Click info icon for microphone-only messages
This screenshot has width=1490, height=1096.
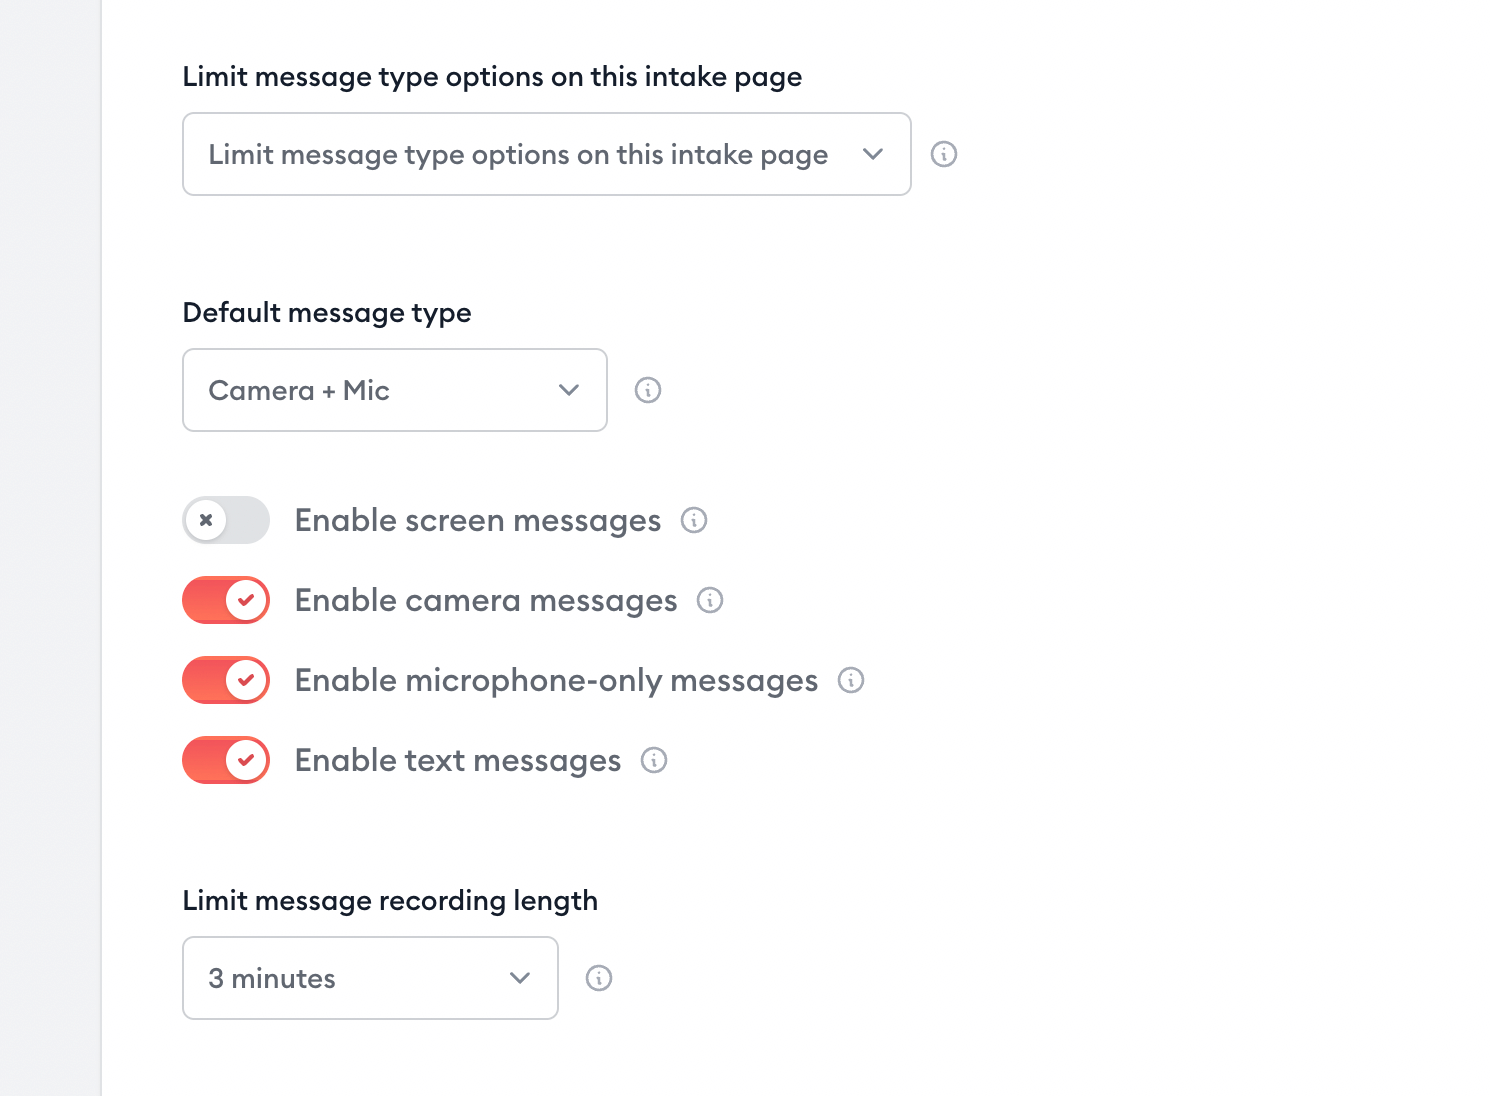click(x=851, y=680)
